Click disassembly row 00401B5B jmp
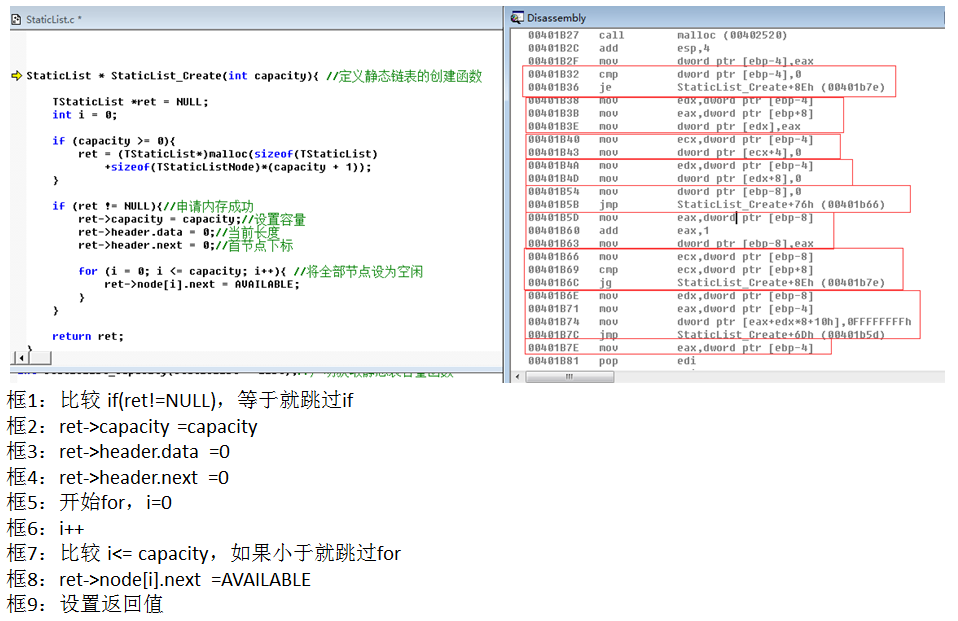Image resolution: width=958 pixels, height=621 pixels. (706, 205)
